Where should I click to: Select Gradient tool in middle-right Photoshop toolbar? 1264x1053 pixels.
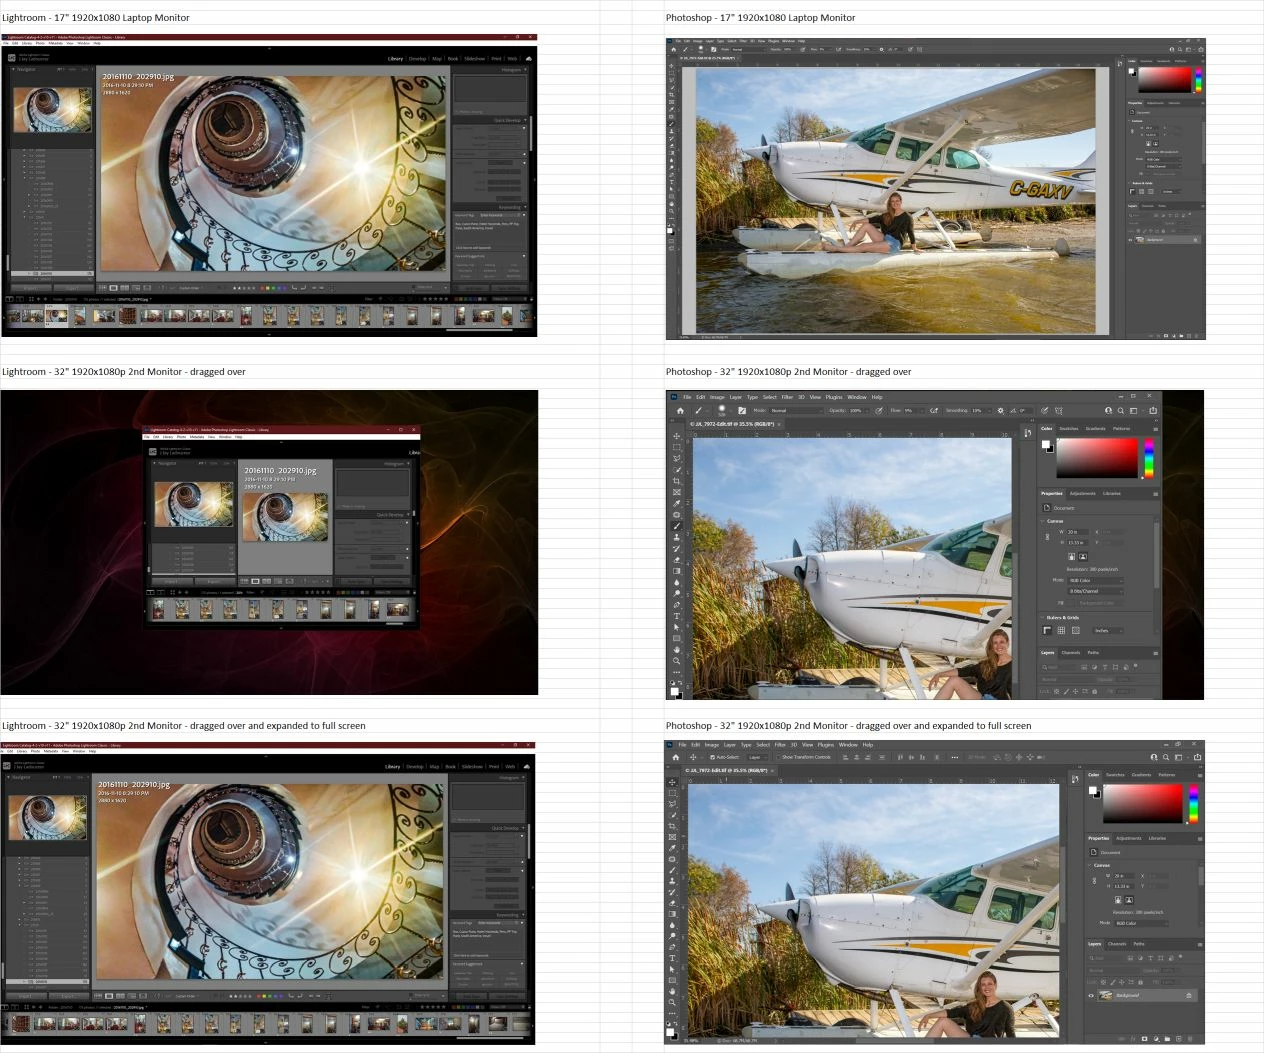point(677,571)
